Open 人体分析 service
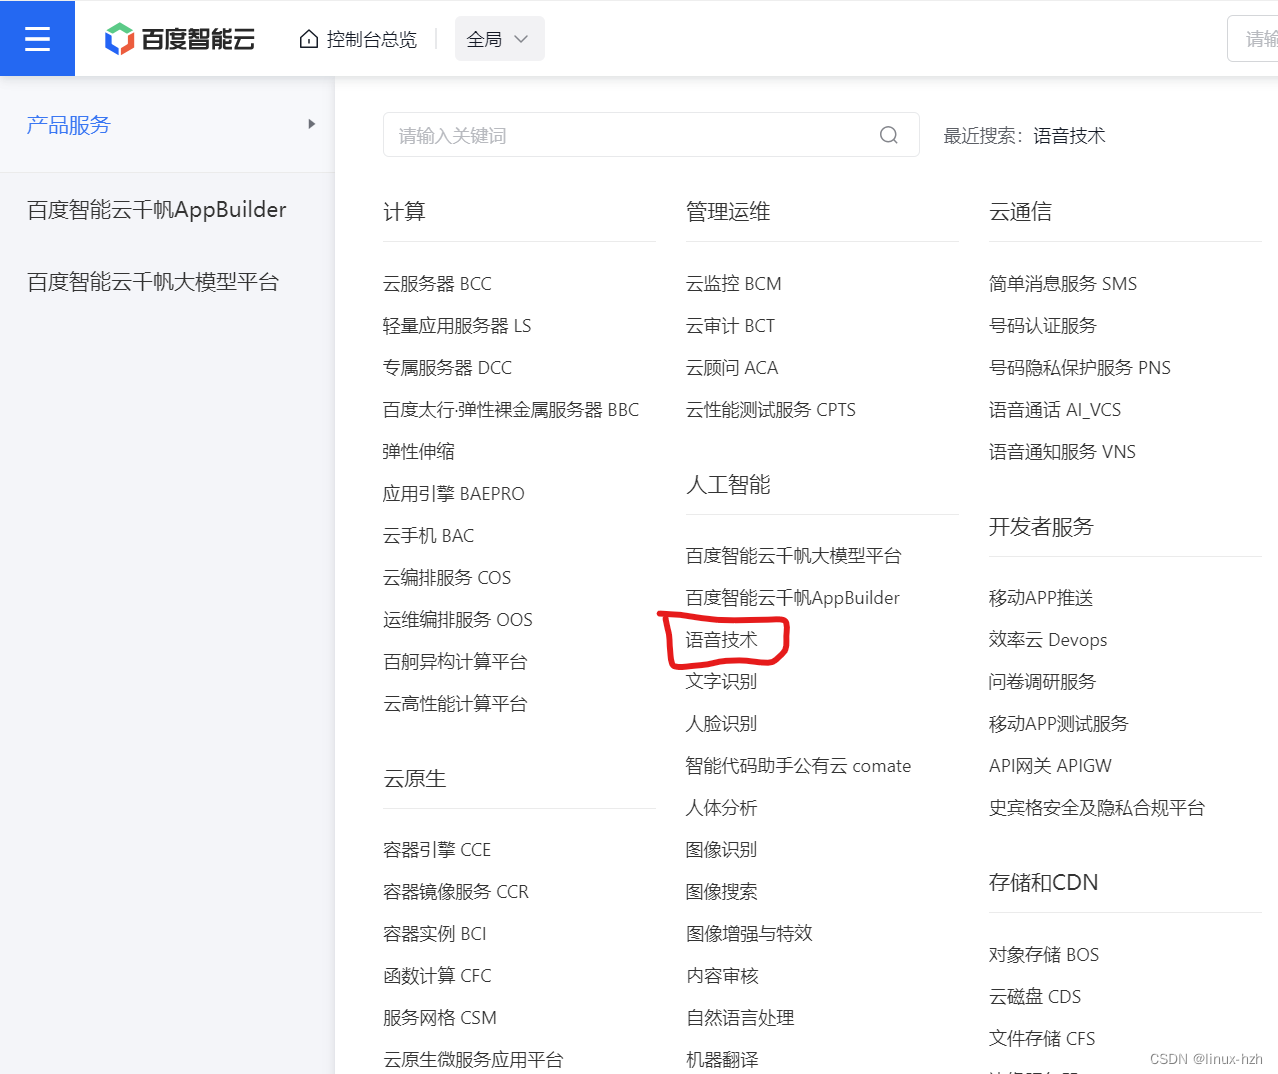 click(x=722, y=808)
